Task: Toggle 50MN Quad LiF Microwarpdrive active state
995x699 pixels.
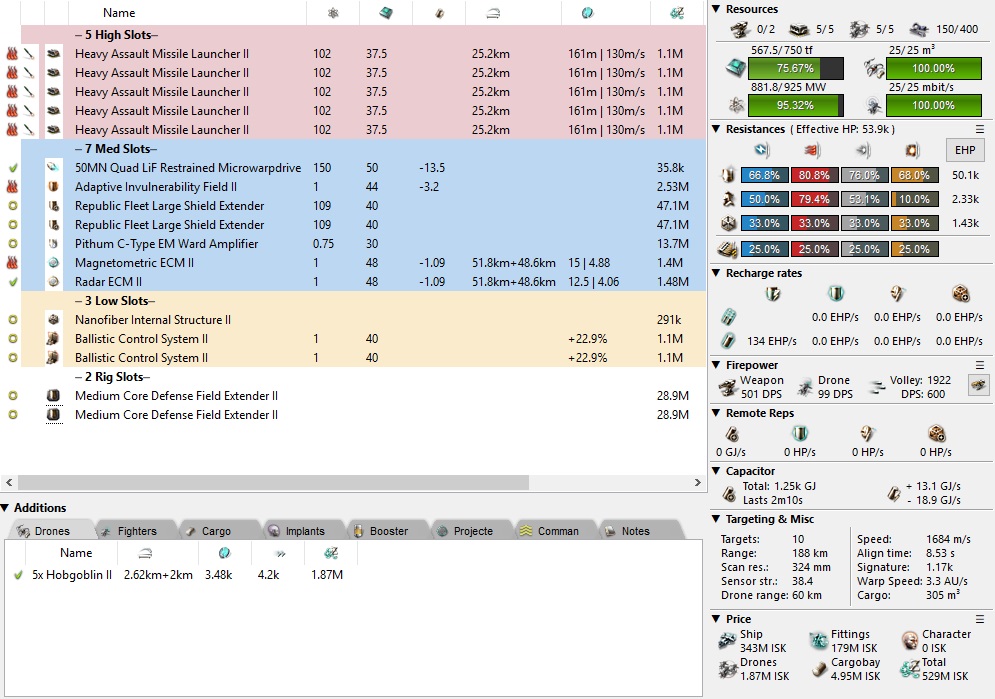Action: tap(12, 168)
